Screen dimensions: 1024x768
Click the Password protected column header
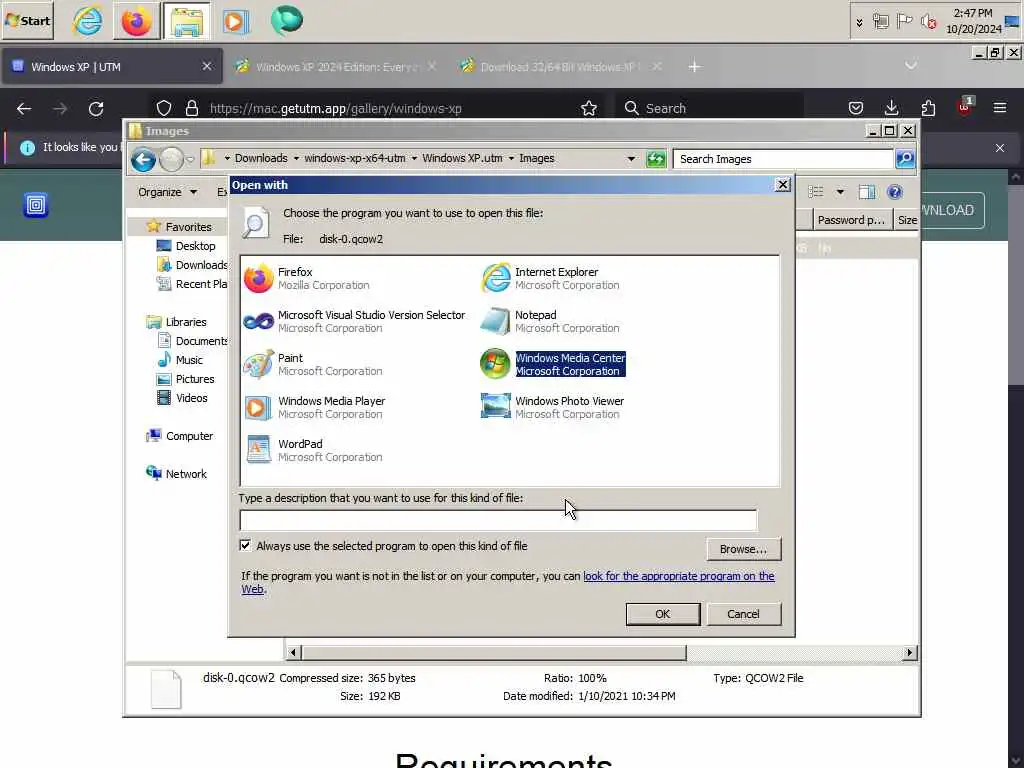tap(851, 220)
